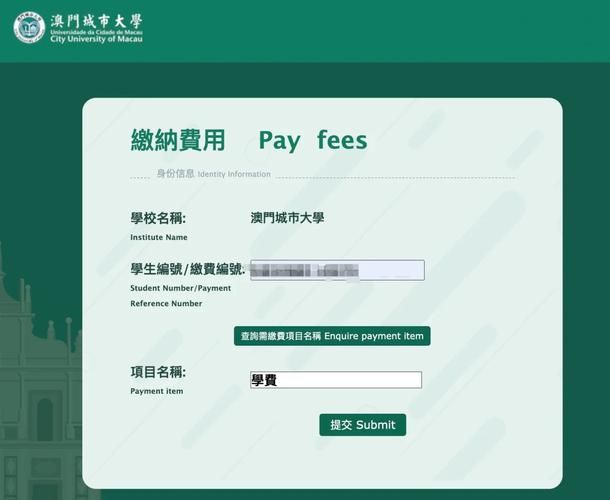610x500 pixels.
Task: Click the 學校名稱 Institute Name label
Action: [x=158, y=218]
